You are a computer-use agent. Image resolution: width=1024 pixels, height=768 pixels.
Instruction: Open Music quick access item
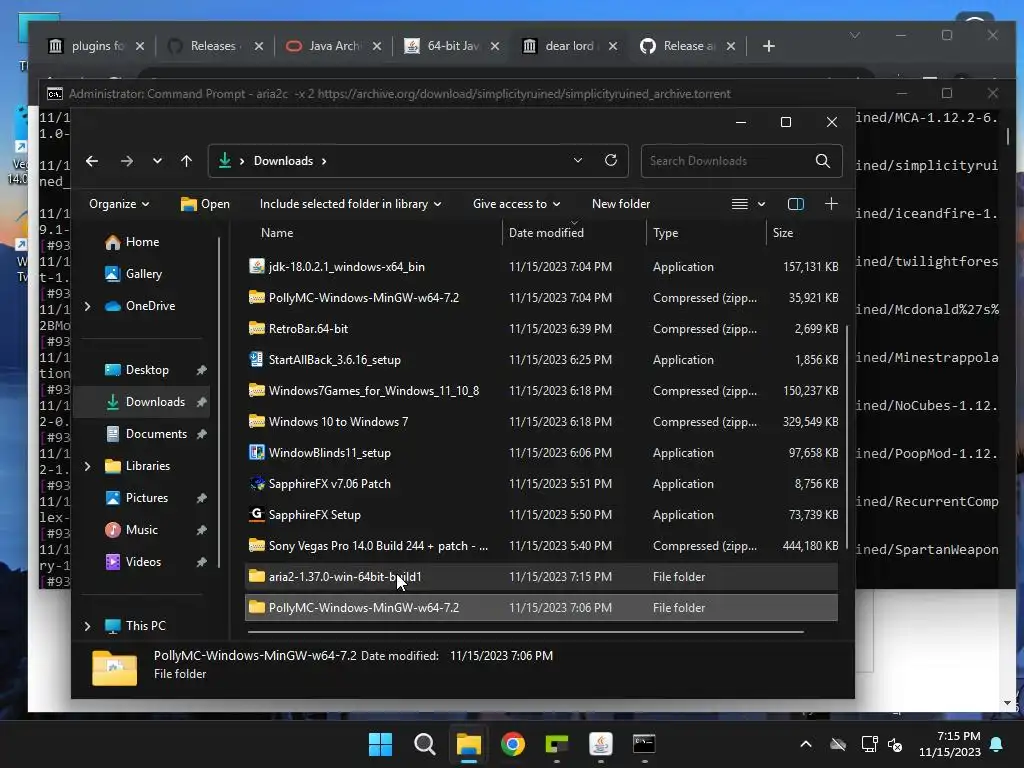tap(132, 530)
